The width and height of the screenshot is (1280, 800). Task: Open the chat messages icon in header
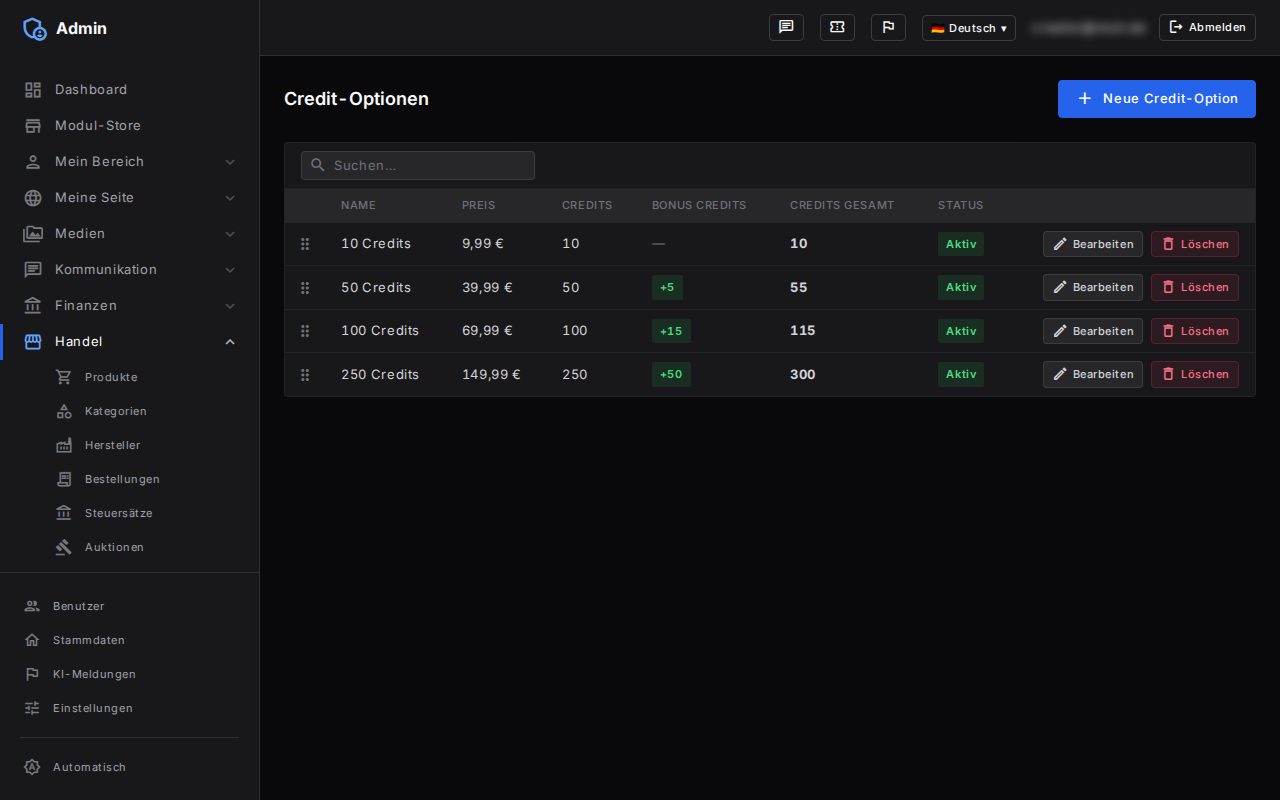786,27
